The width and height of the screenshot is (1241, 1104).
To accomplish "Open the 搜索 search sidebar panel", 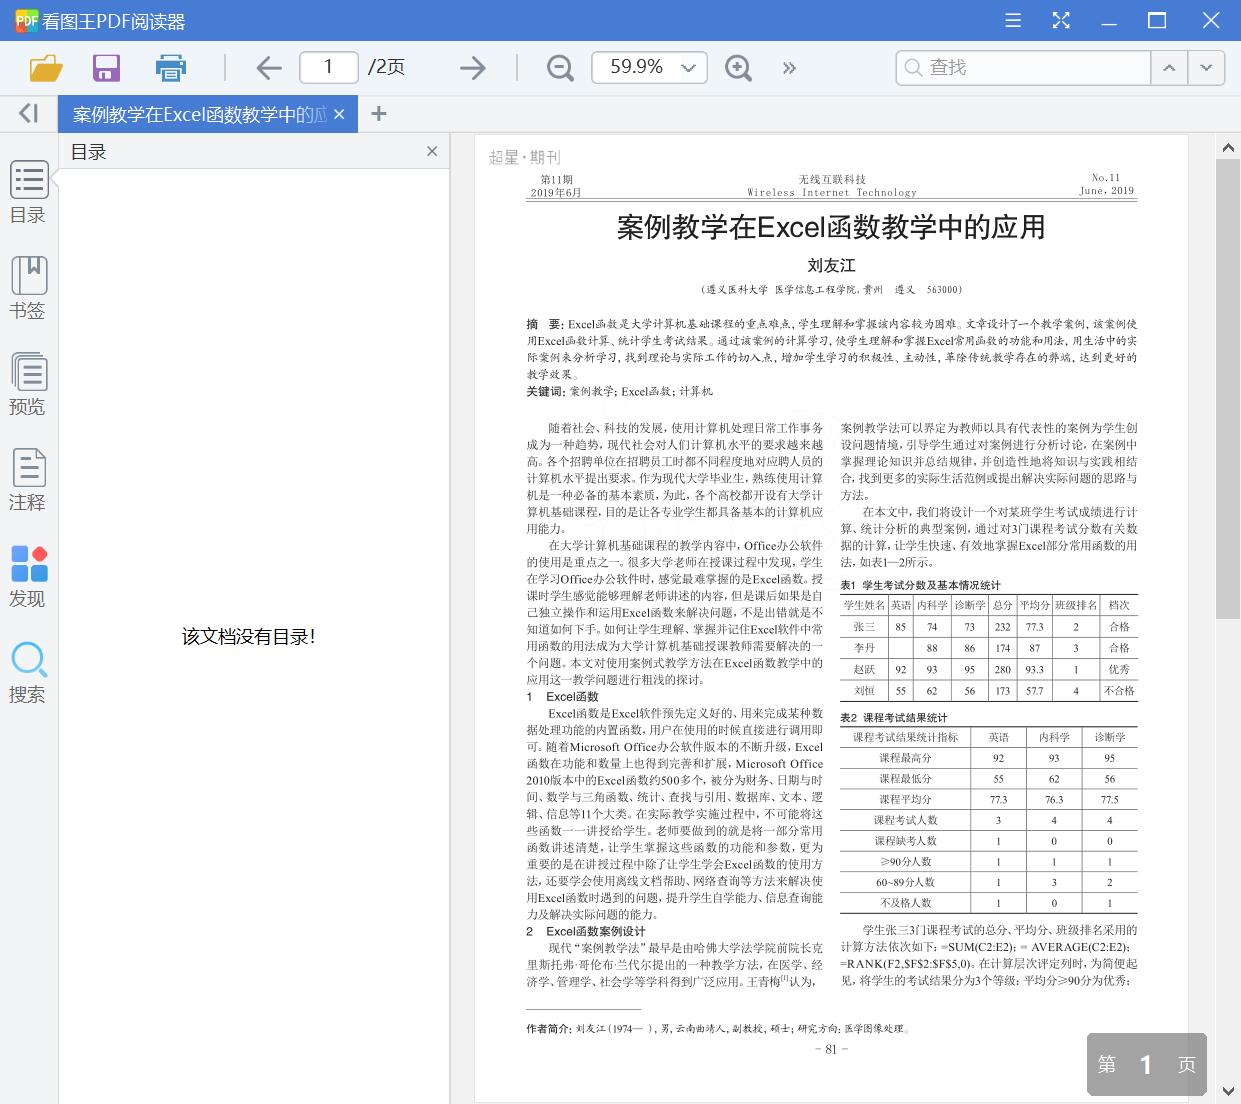I will coord(28,673).
